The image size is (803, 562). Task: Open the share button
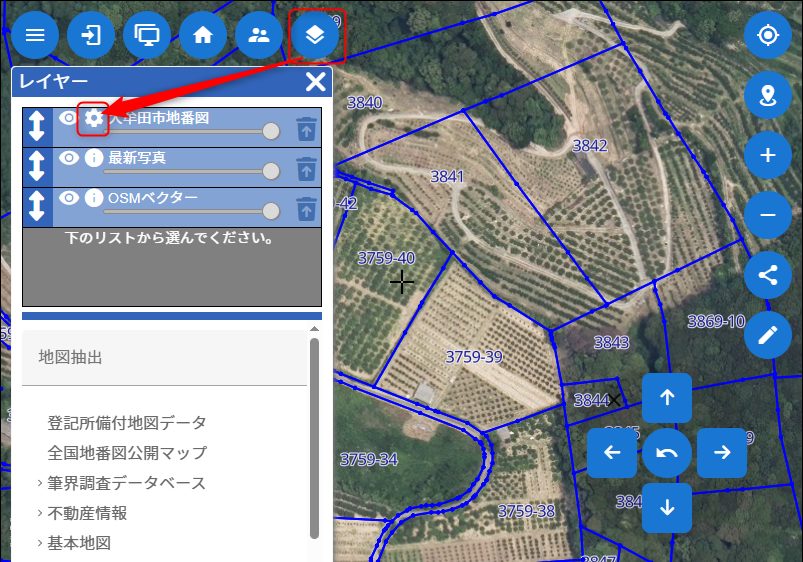point(768,275)
